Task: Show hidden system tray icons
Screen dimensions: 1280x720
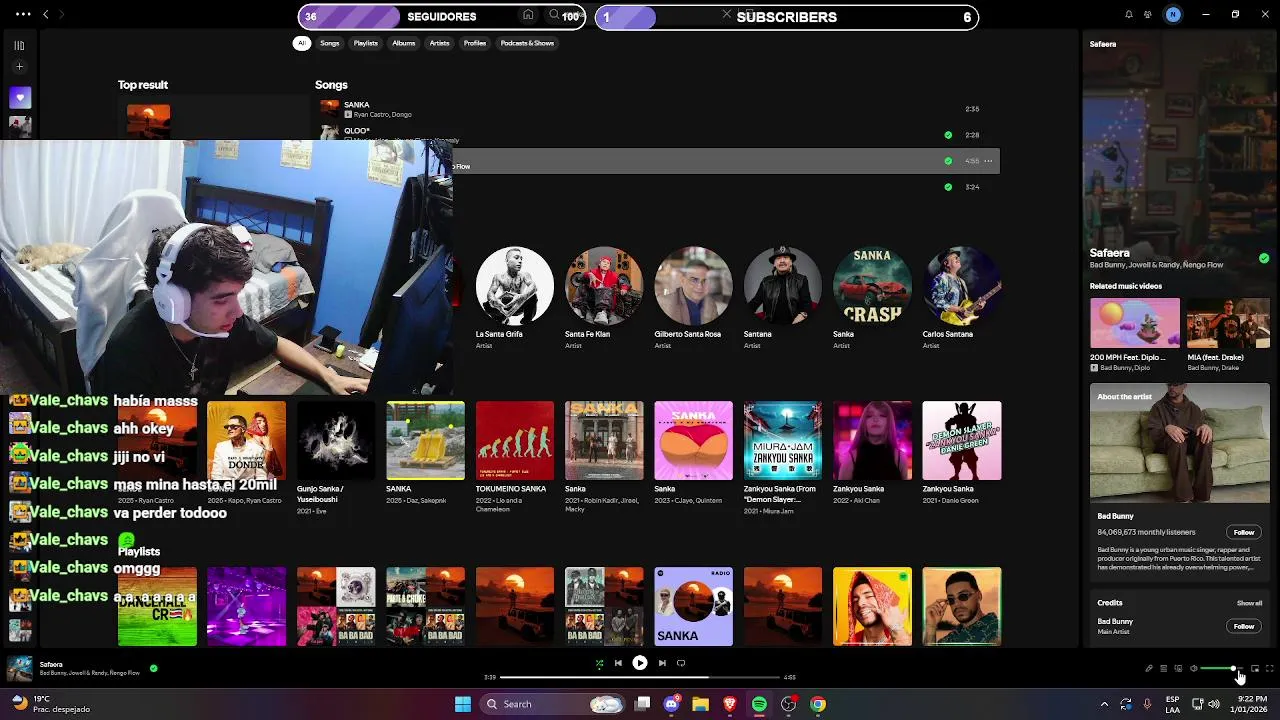Action: (1104, 704)
